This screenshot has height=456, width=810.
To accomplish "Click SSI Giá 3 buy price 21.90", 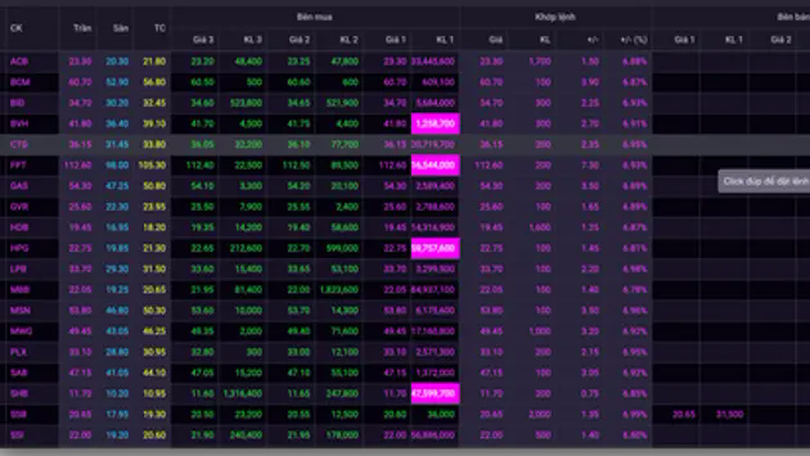I will pos(202,435).
